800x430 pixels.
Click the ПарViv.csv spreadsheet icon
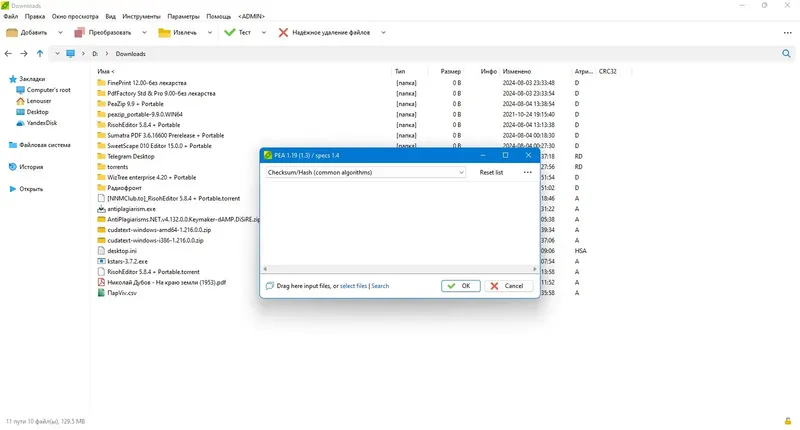coord(101,293)
